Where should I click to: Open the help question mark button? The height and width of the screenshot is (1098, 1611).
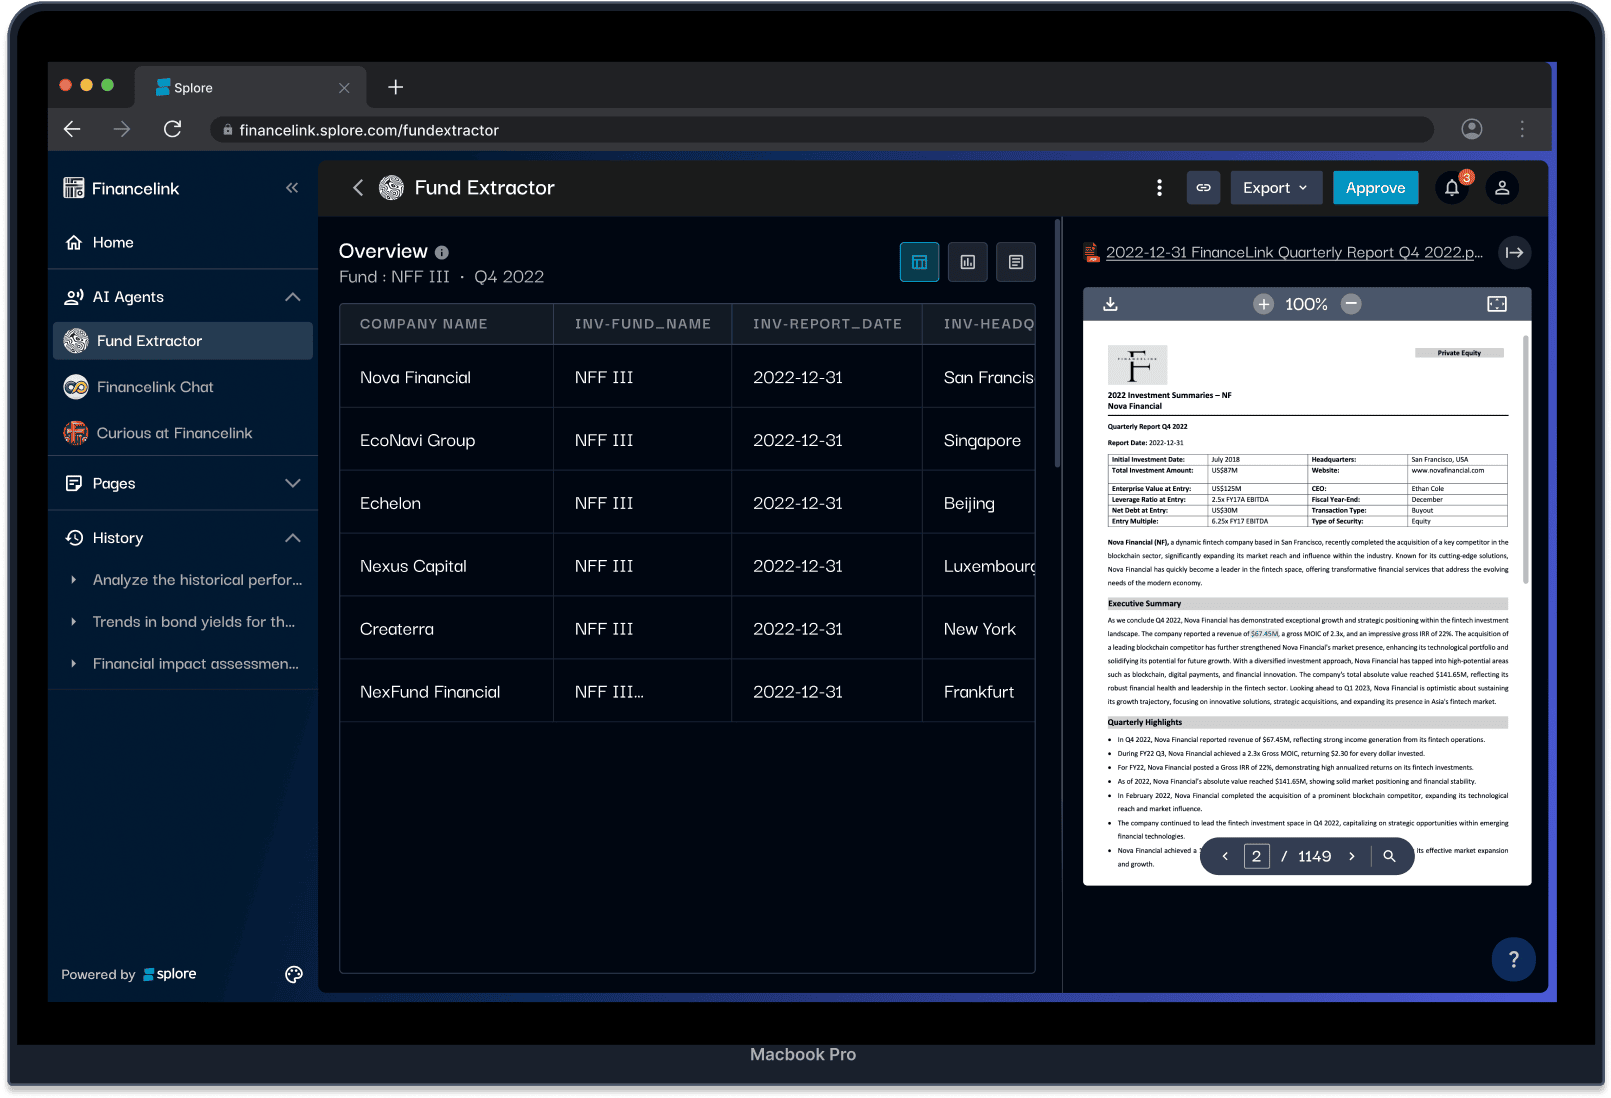point(1514,960)
